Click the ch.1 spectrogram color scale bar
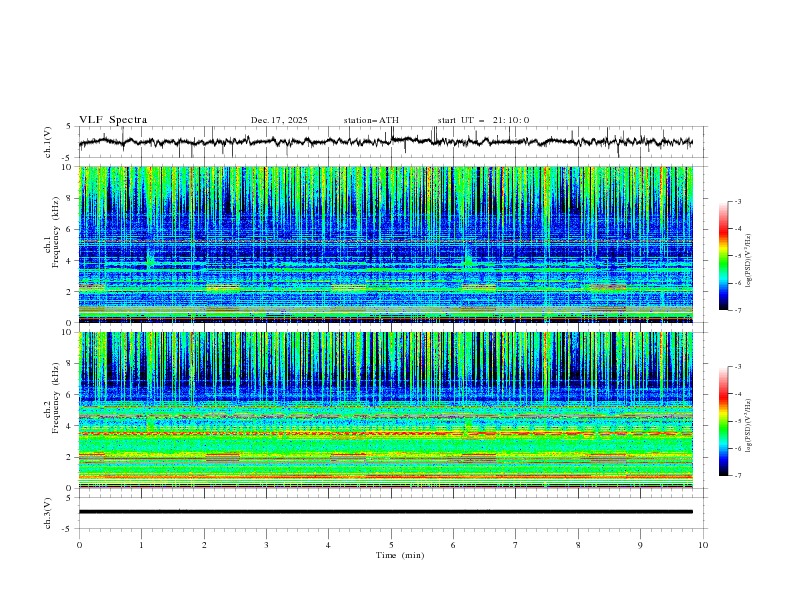Image resolution: width=792 pixels, height=612 pixels. (723, 255)
